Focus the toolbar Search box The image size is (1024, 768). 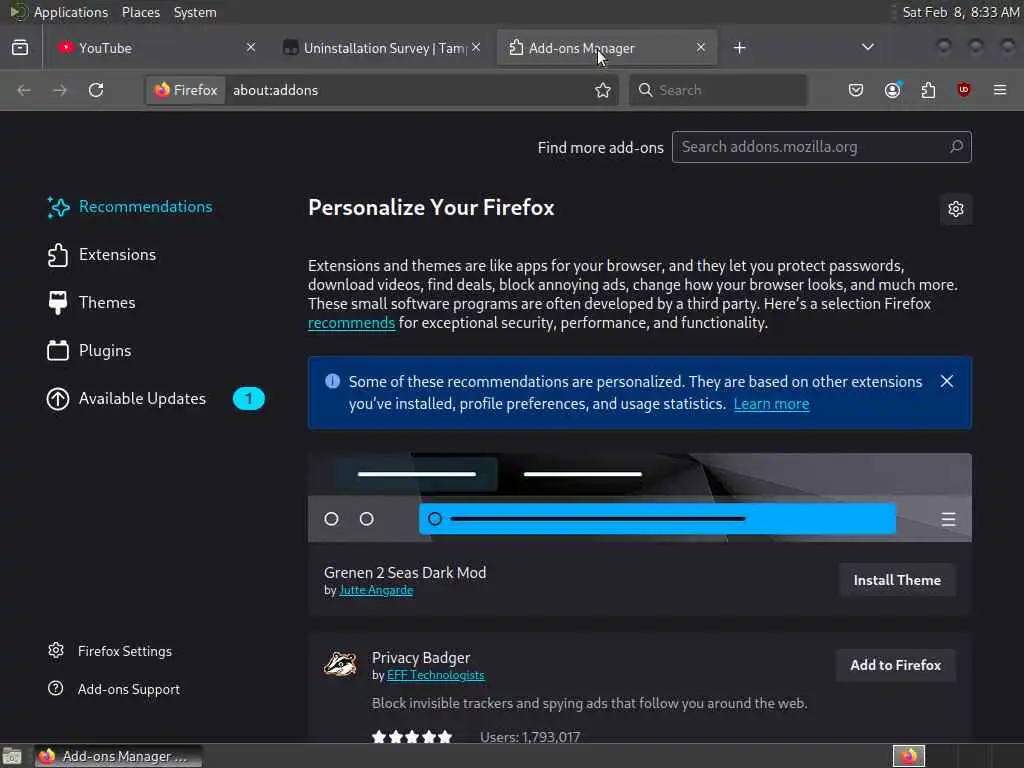click(x=718, y=90)
